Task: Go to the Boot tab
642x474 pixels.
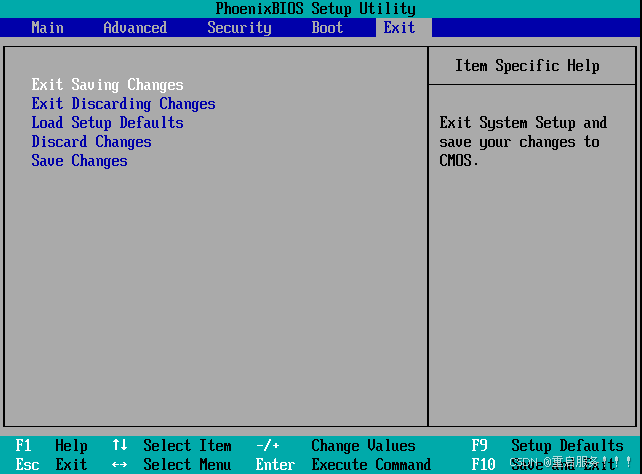Action: (x=327, y=28)
